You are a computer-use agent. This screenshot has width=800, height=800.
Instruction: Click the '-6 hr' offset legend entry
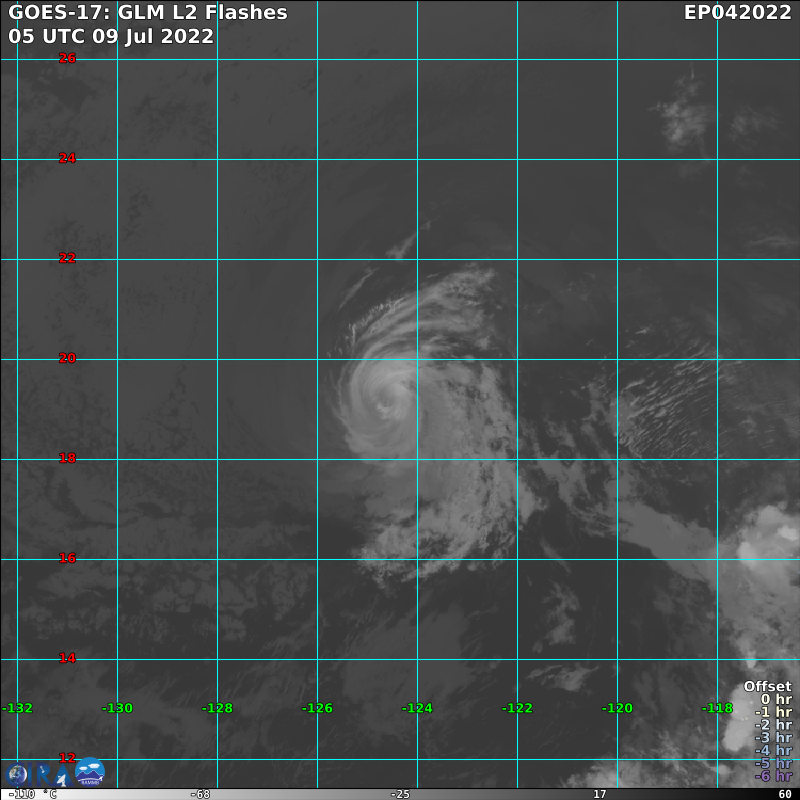click(x=773, y=776)
